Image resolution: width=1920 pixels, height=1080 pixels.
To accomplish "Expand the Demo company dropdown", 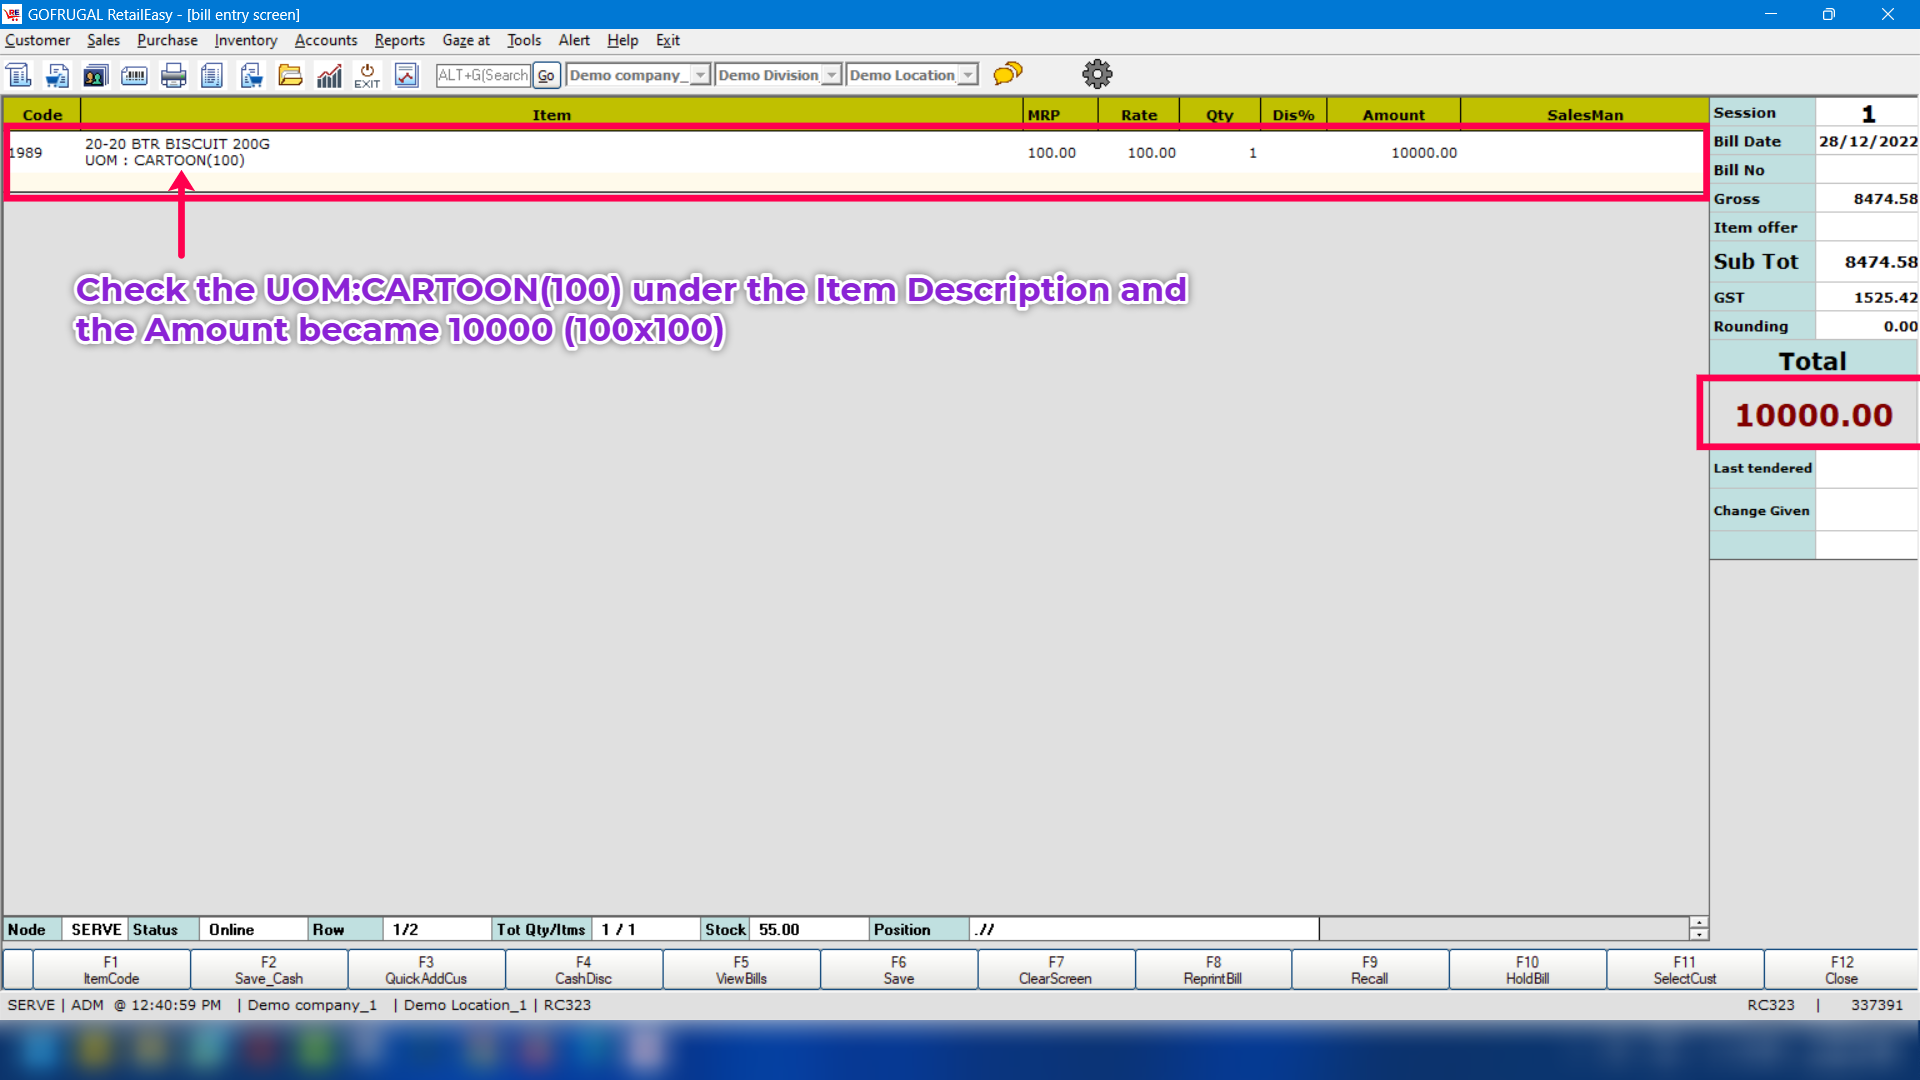I will pos(700,75).
